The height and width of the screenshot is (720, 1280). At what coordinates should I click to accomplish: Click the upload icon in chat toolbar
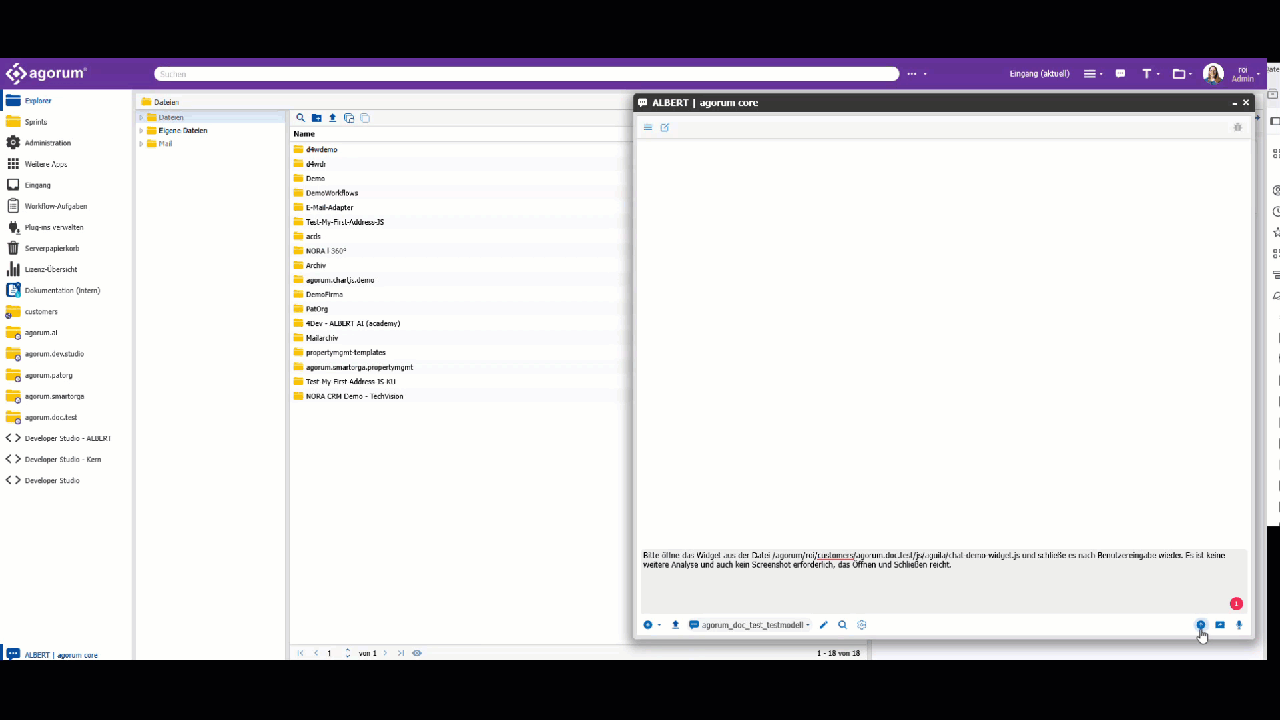coord(675,625)
